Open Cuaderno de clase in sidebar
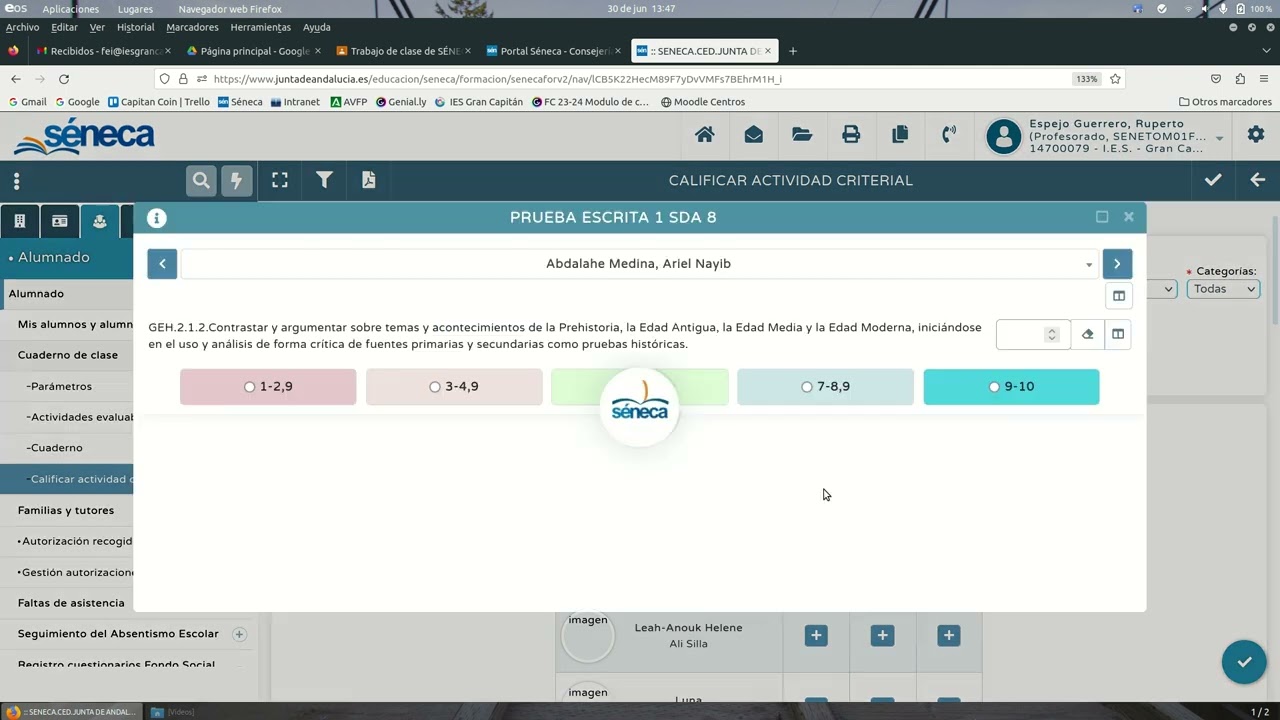This screenshot has width=1280, height=720. pyautogui.click(x=68, y=355)
